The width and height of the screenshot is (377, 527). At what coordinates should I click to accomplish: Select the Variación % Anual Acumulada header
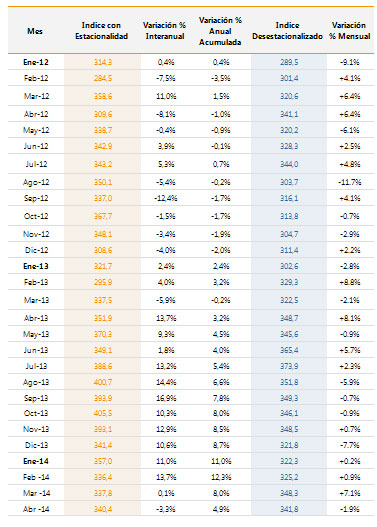[x=220, y=31]
